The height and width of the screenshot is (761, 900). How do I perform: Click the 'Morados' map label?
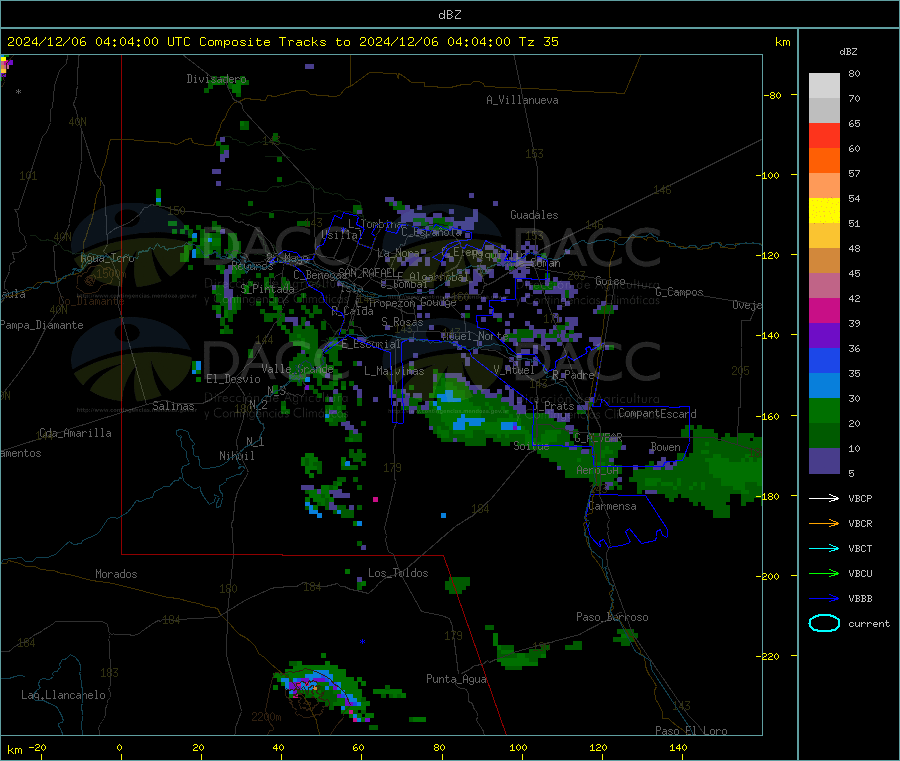pos(117,574)
